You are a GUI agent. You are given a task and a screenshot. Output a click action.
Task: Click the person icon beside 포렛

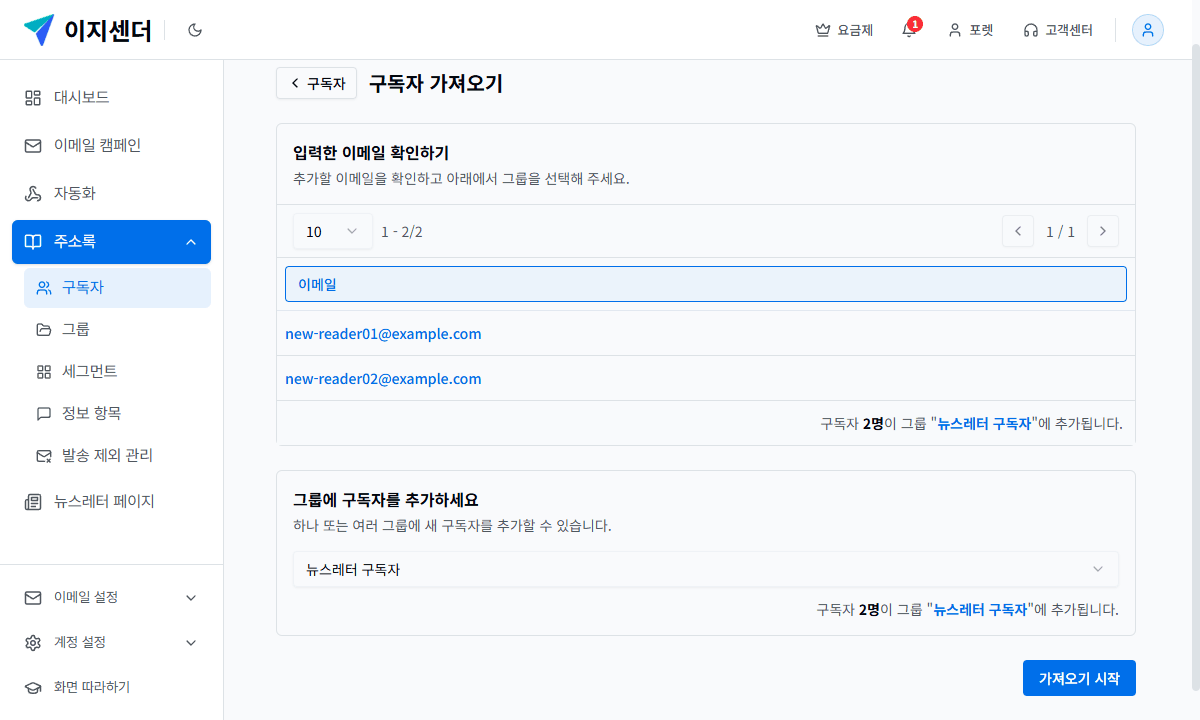click(955, 30)
